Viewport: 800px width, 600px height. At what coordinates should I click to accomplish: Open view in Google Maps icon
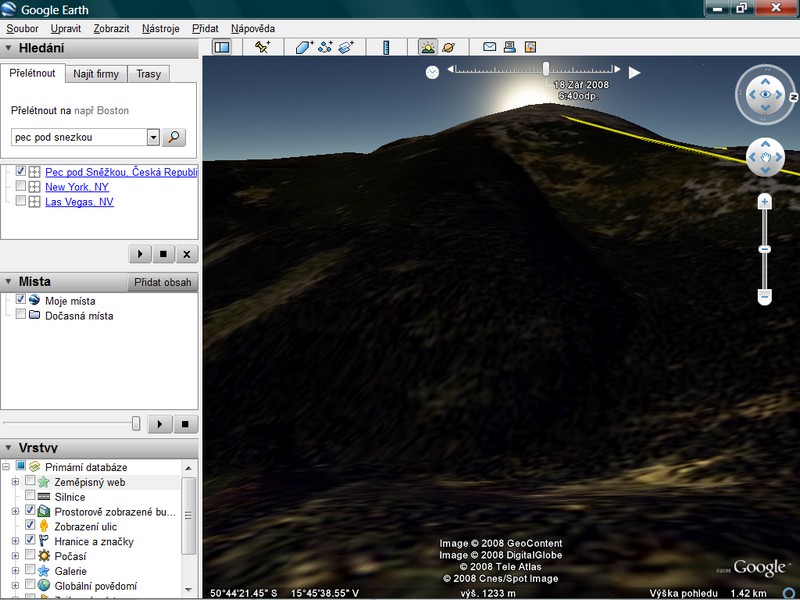pyautogui.click(x=531, y=47)
